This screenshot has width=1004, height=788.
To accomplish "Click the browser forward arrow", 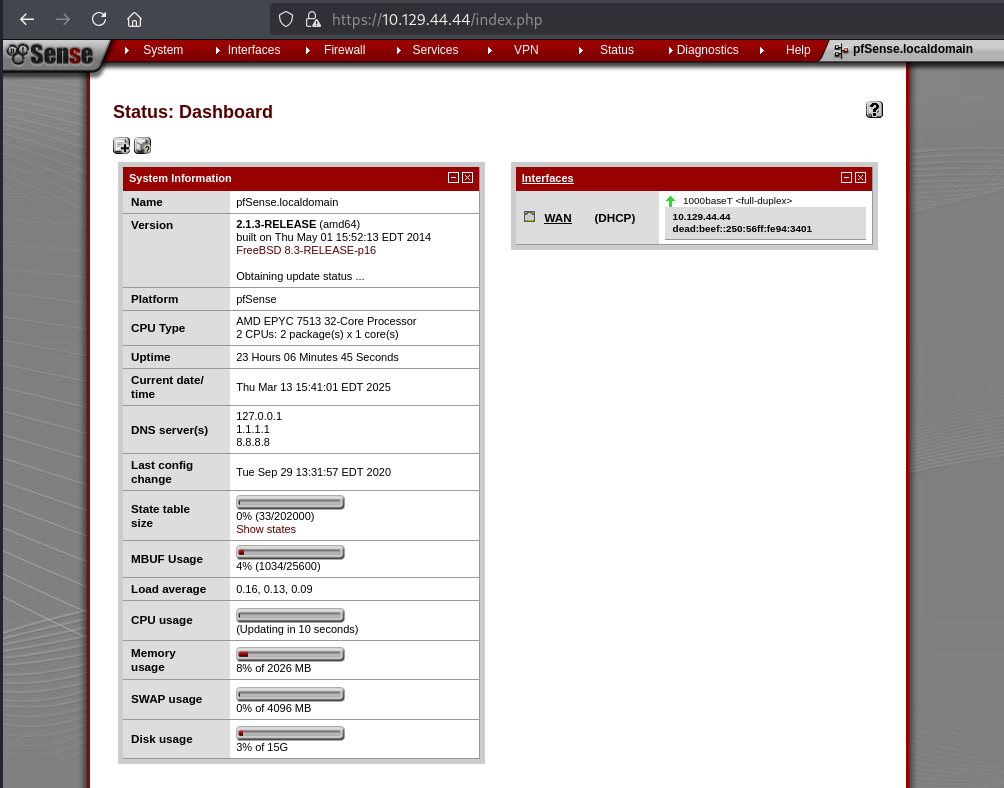I will (x=63, y=19).
